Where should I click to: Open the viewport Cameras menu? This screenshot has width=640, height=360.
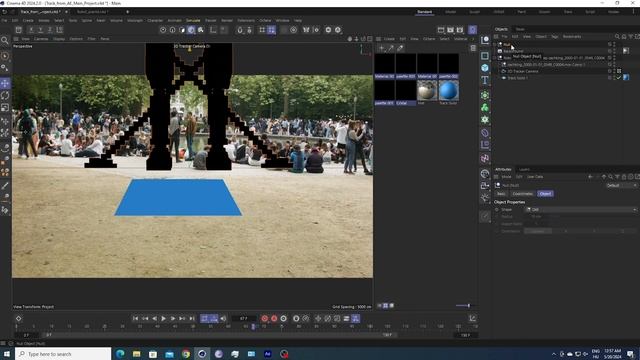(x=41, y=39)
